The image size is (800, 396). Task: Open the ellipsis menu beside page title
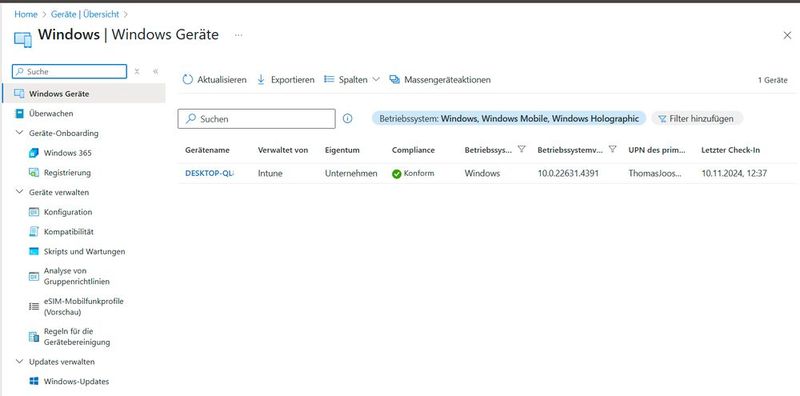click(x=238, y=35)
